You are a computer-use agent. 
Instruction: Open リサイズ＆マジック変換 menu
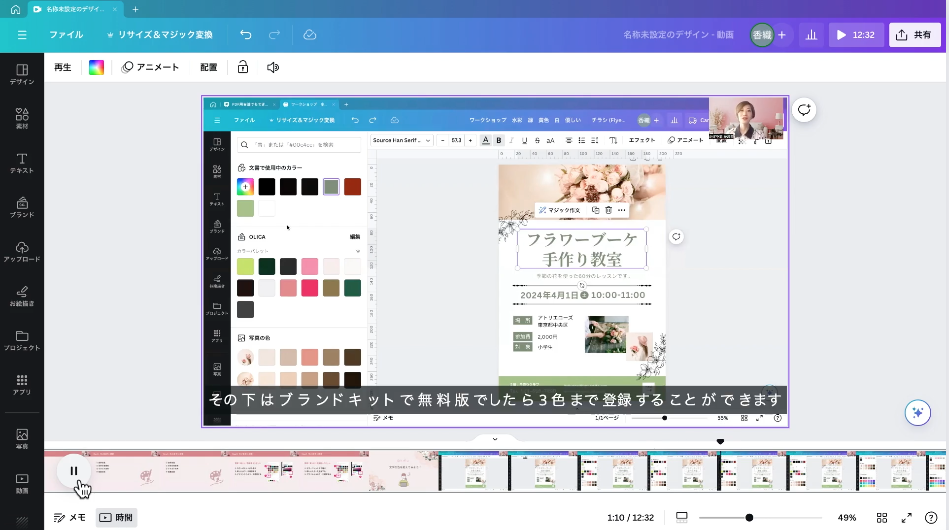(x=160, y=35)
